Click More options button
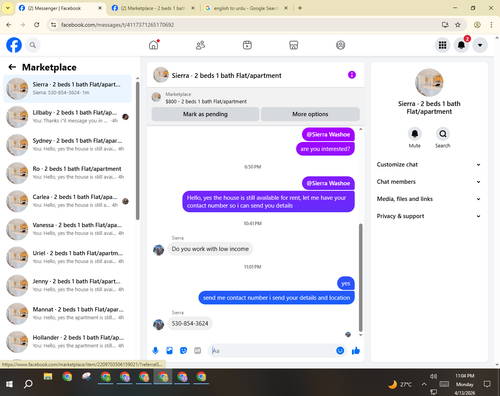Screen dimensions: 500x396 [x=310, y=114]
